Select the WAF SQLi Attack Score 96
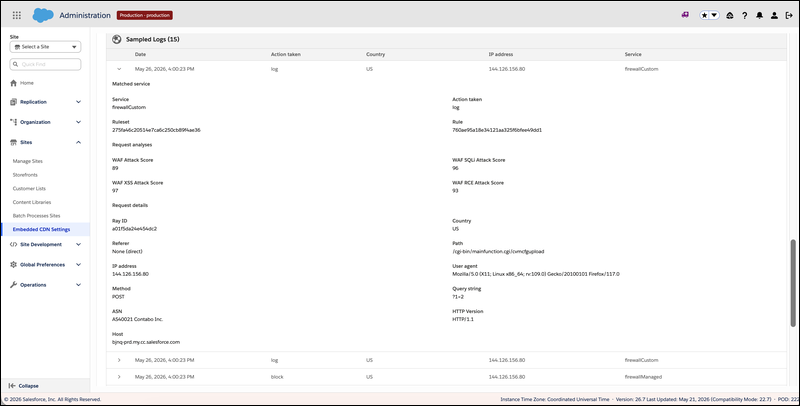 tap(455, 168)
